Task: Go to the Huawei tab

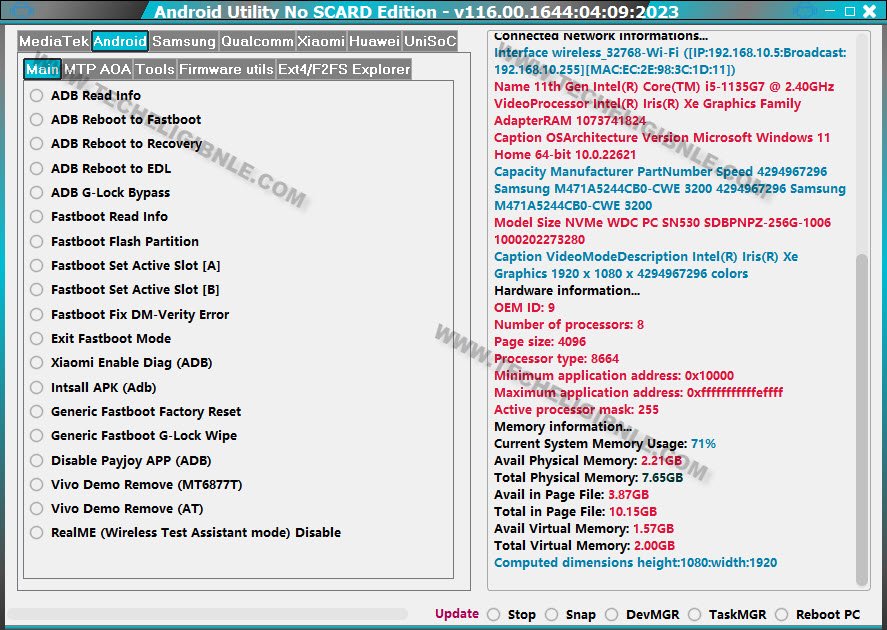Action: click(374, 41)
